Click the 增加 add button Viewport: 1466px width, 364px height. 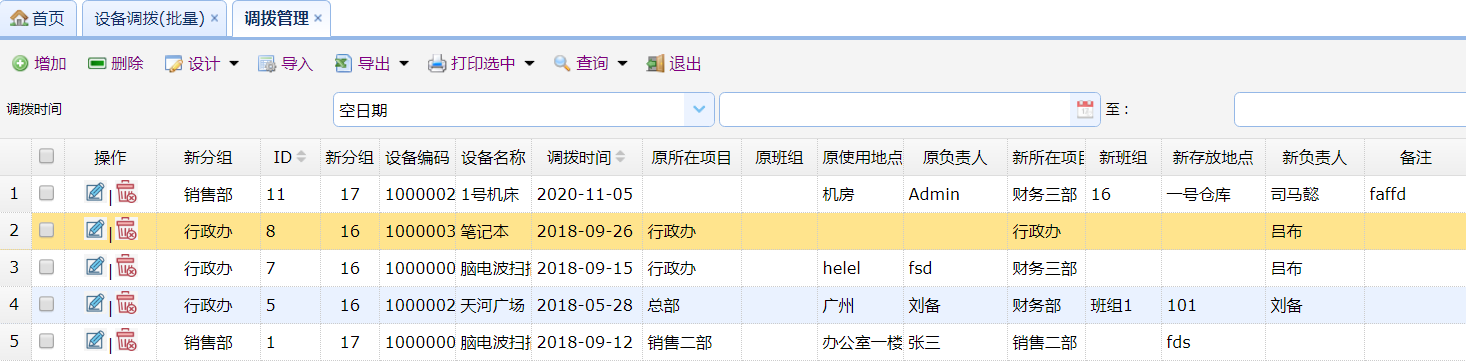click(x=39, y=64)
